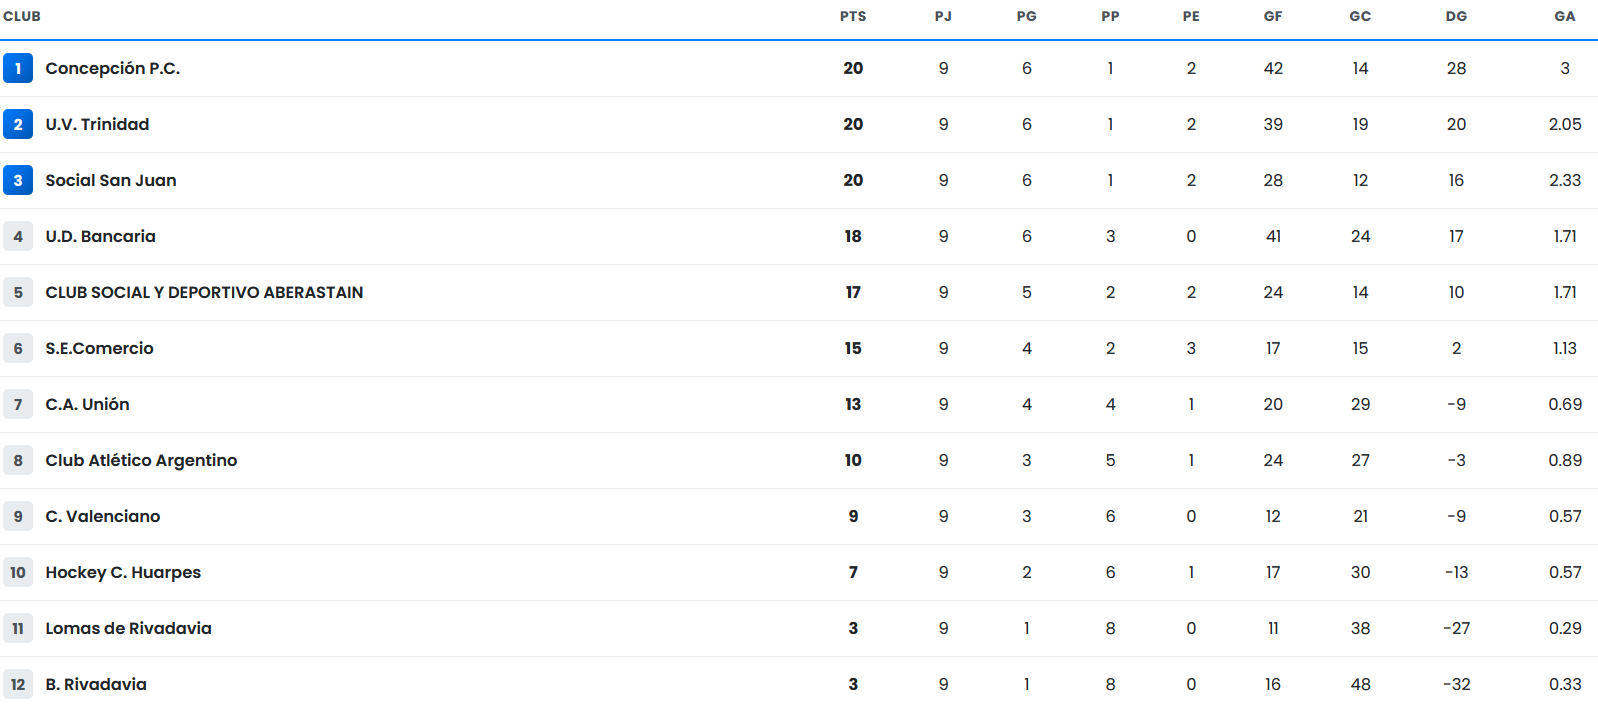
Task: Click Social San Juan points value 20
Action: pyautogui.click(x=853, y=180)
